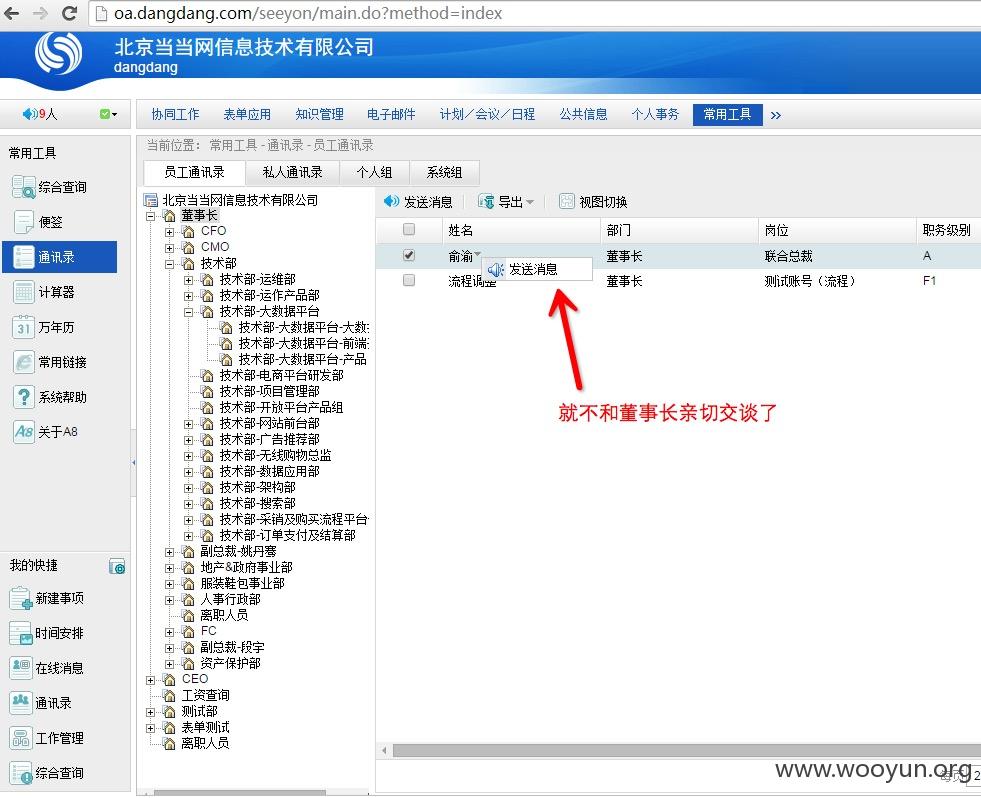Click the 我的快捷 settings icon
The width and height of the screenshot is (981, 798).
point(117,566)
